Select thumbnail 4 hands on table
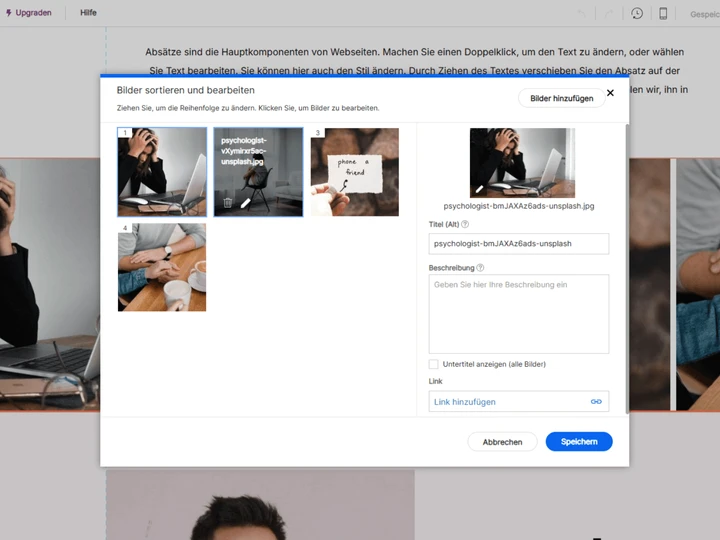 click(x=162, y=267)
